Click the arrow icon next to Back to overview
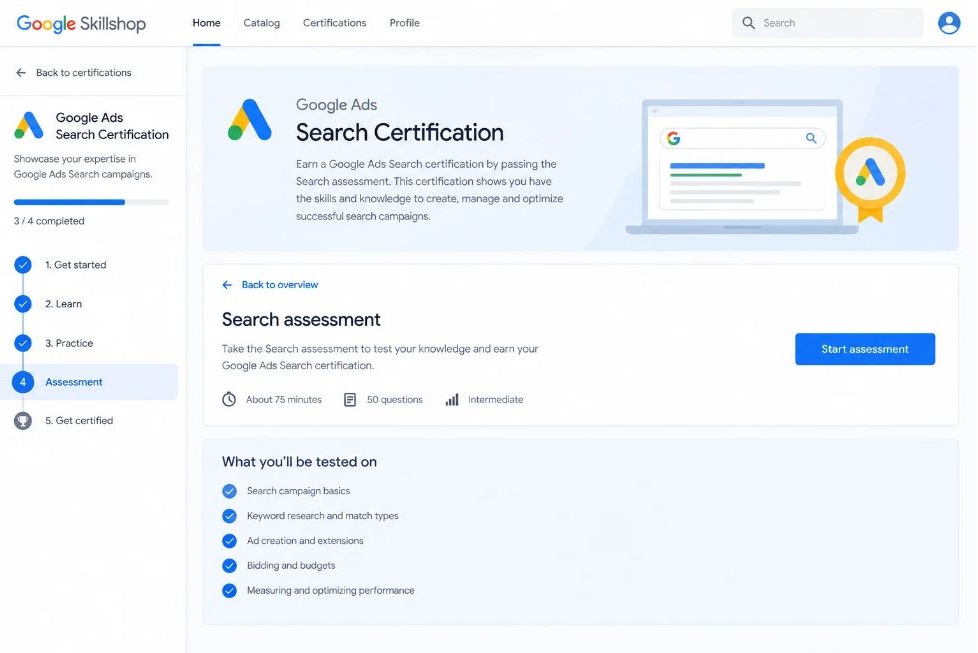The height and width of the screenshot is (653, 978). click(227, 285)
